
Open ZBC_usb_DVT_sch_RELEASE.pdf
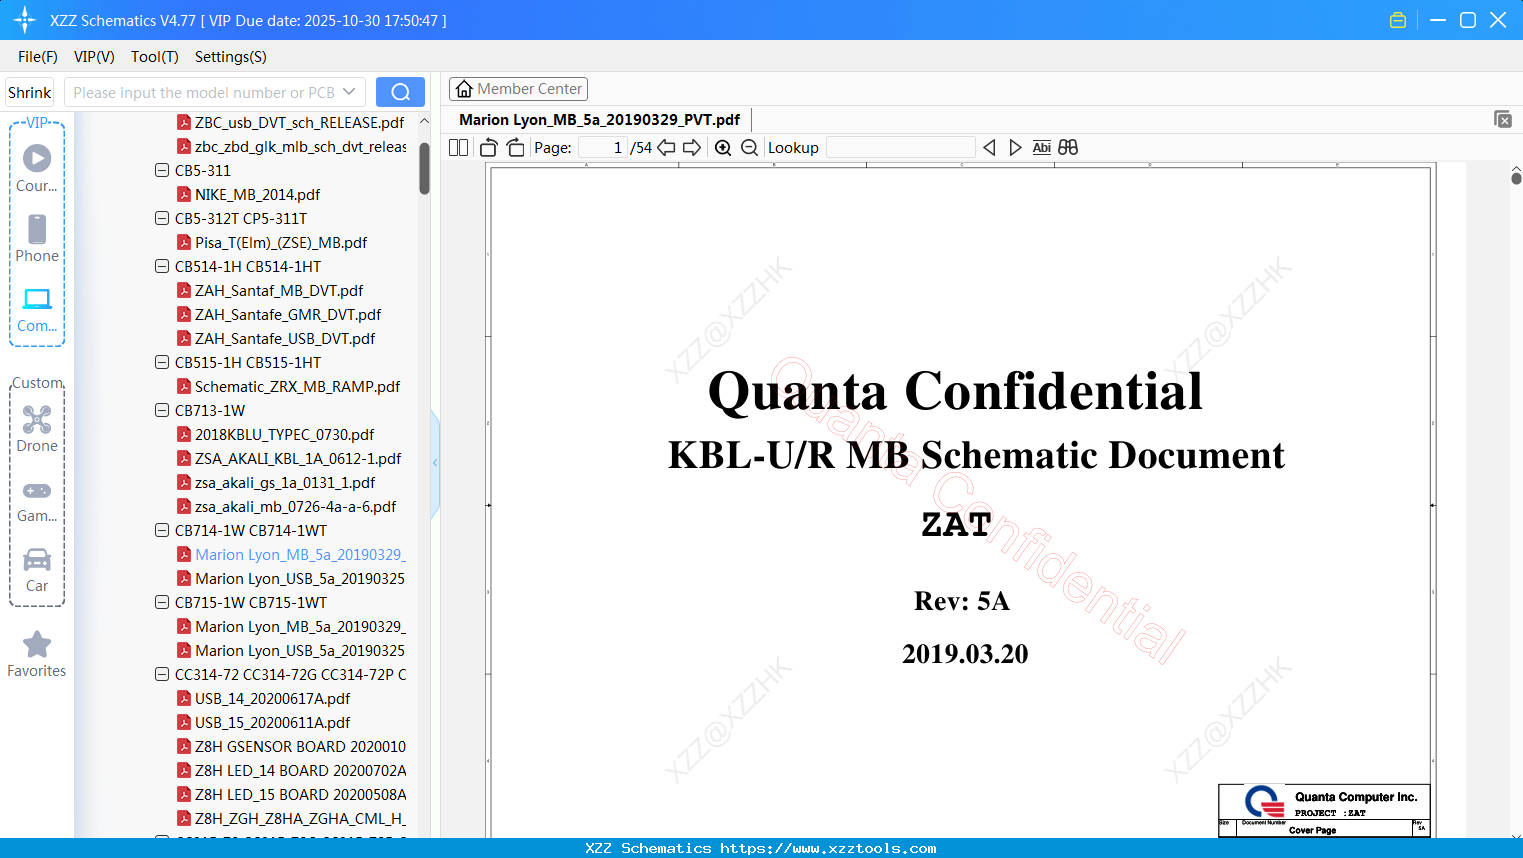[299, 122]
